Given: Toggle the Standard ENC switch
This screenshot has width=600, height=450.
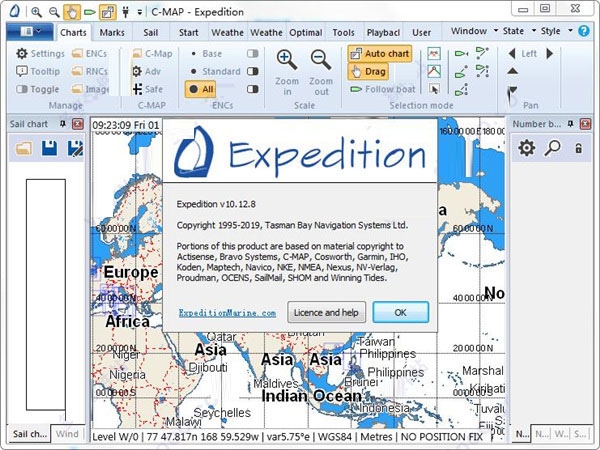Looking at the screenshot, I should pos(253,71).
